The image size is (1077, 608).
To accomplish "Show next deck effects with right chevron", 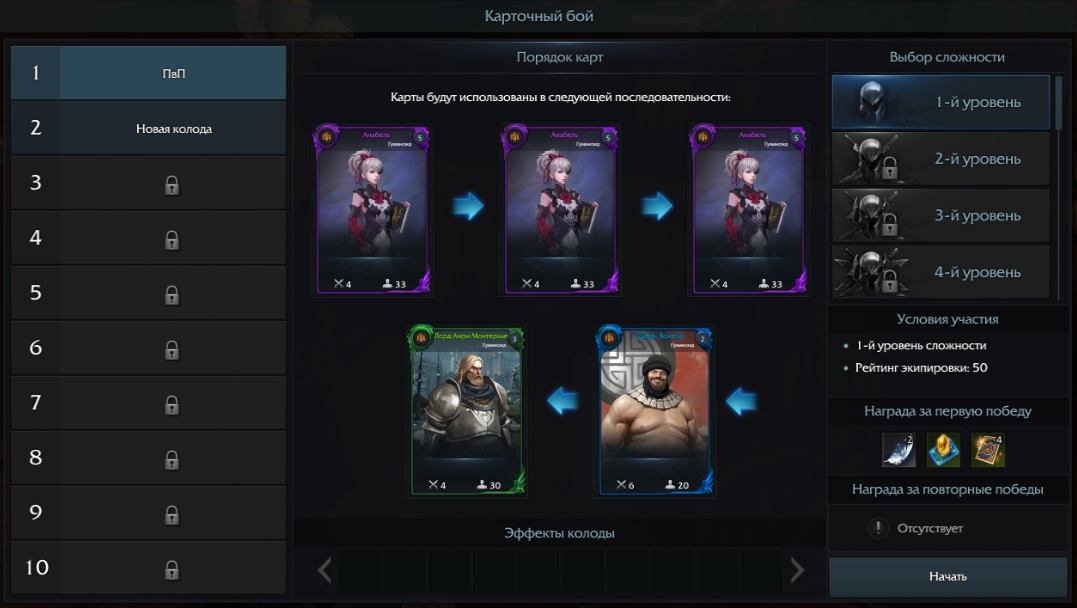I will coord(796,570).
